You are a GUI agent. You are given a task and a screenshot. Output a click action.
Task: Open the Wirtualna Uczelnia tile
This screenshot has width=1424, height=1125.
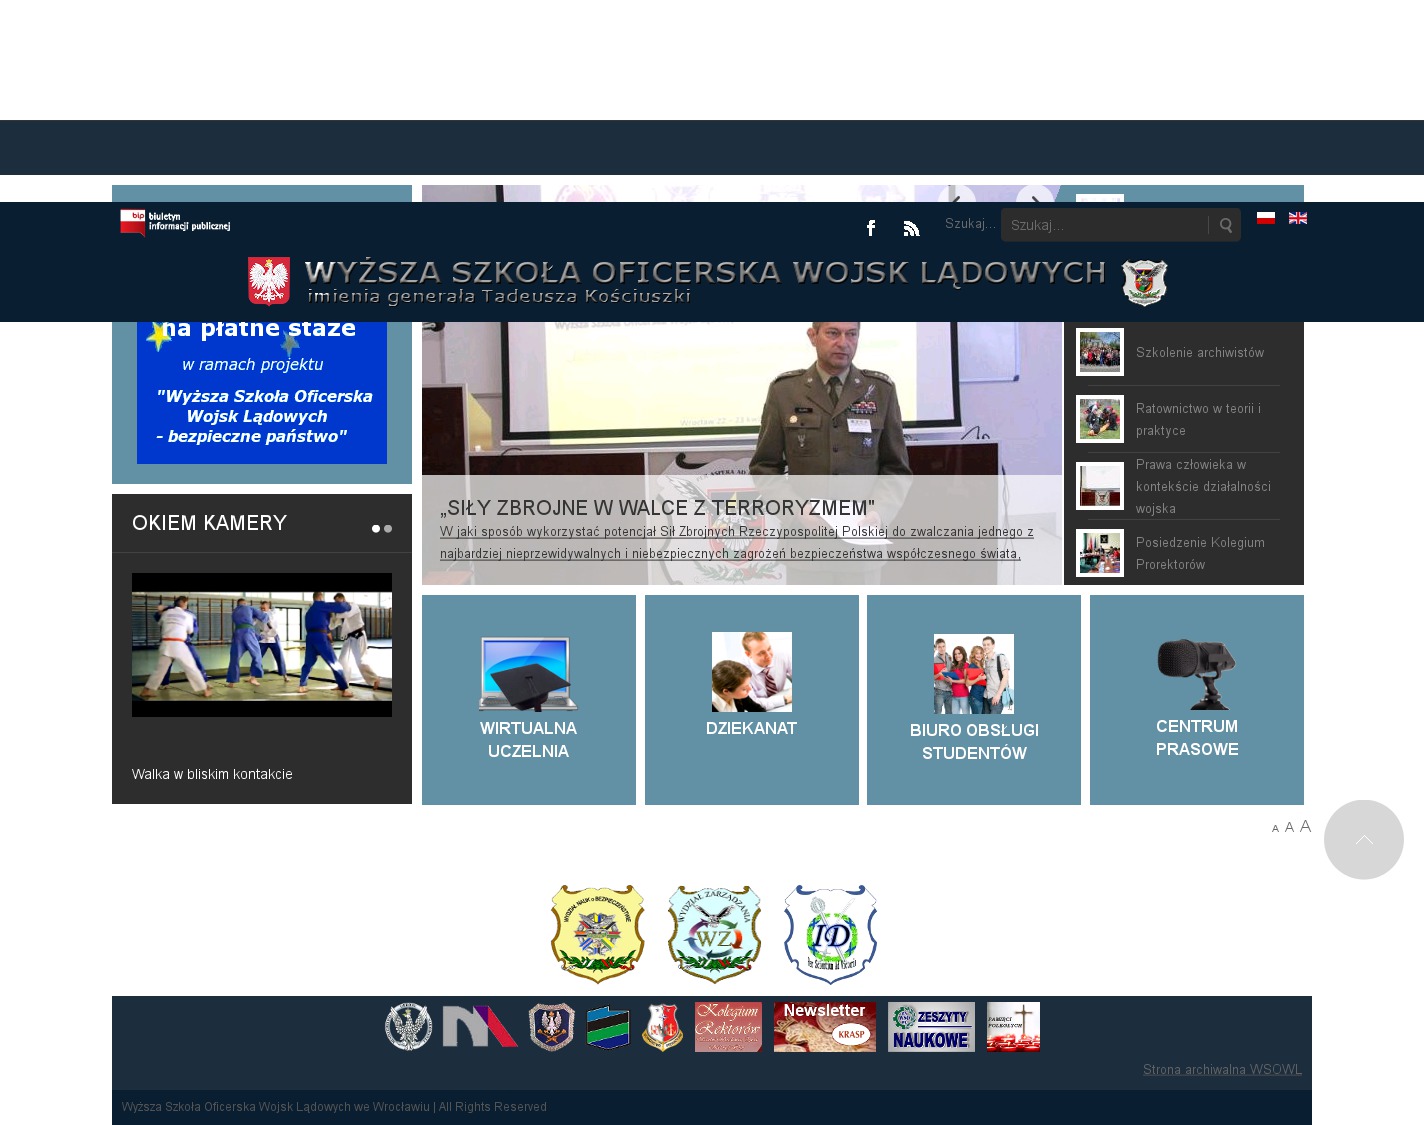coord(528,700)
